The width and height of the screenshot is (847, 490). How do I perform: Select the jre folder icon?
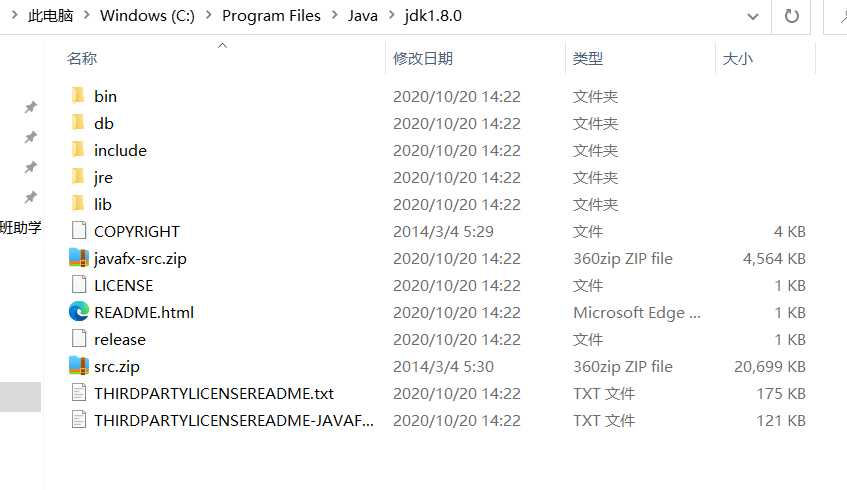[78, 176]
